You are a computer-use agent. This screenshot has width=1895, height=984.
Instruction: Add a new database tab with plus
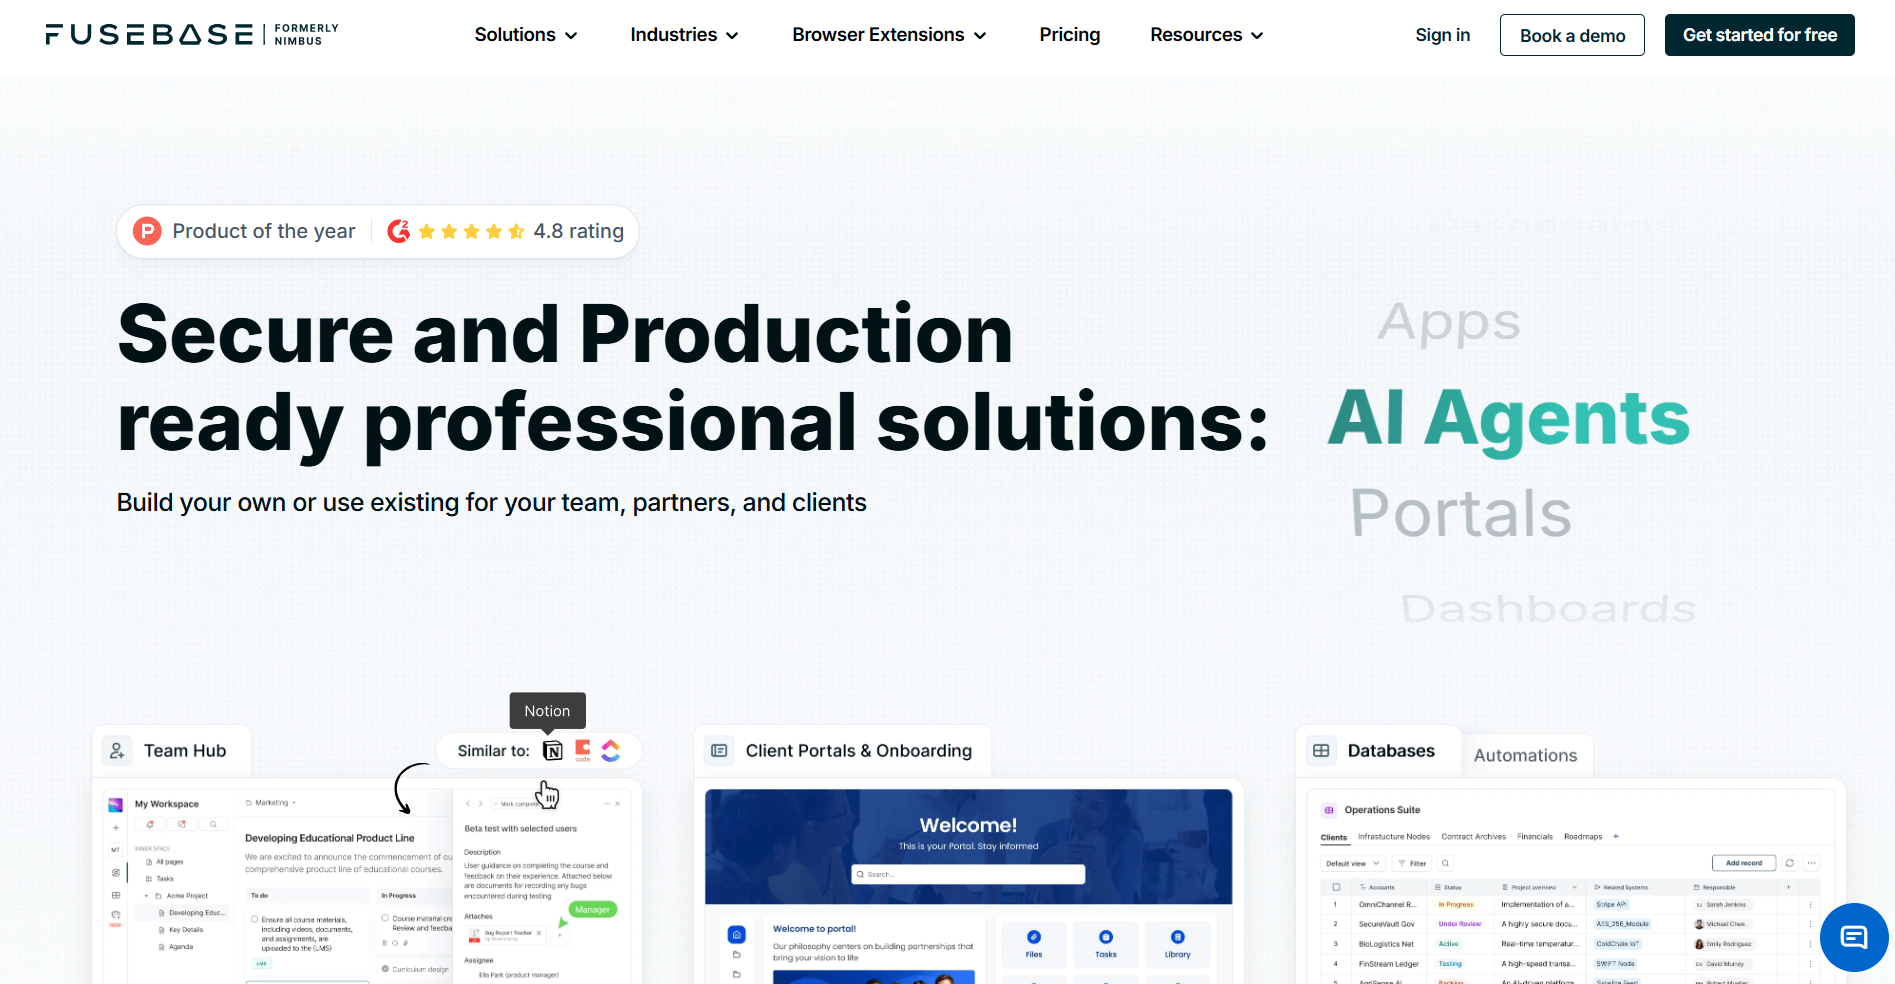tap(1616, 837)
